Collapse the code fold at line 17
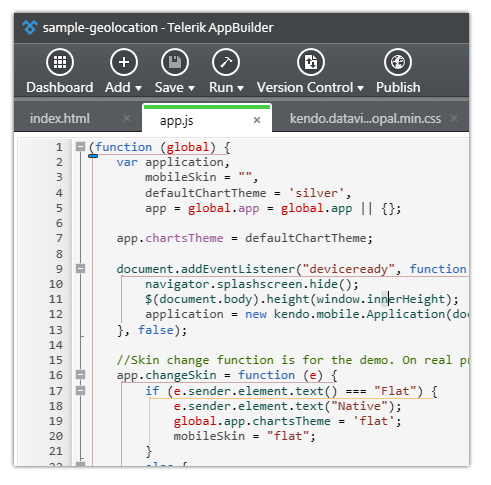The image size is (491, 485). click(x=80, y=390)
